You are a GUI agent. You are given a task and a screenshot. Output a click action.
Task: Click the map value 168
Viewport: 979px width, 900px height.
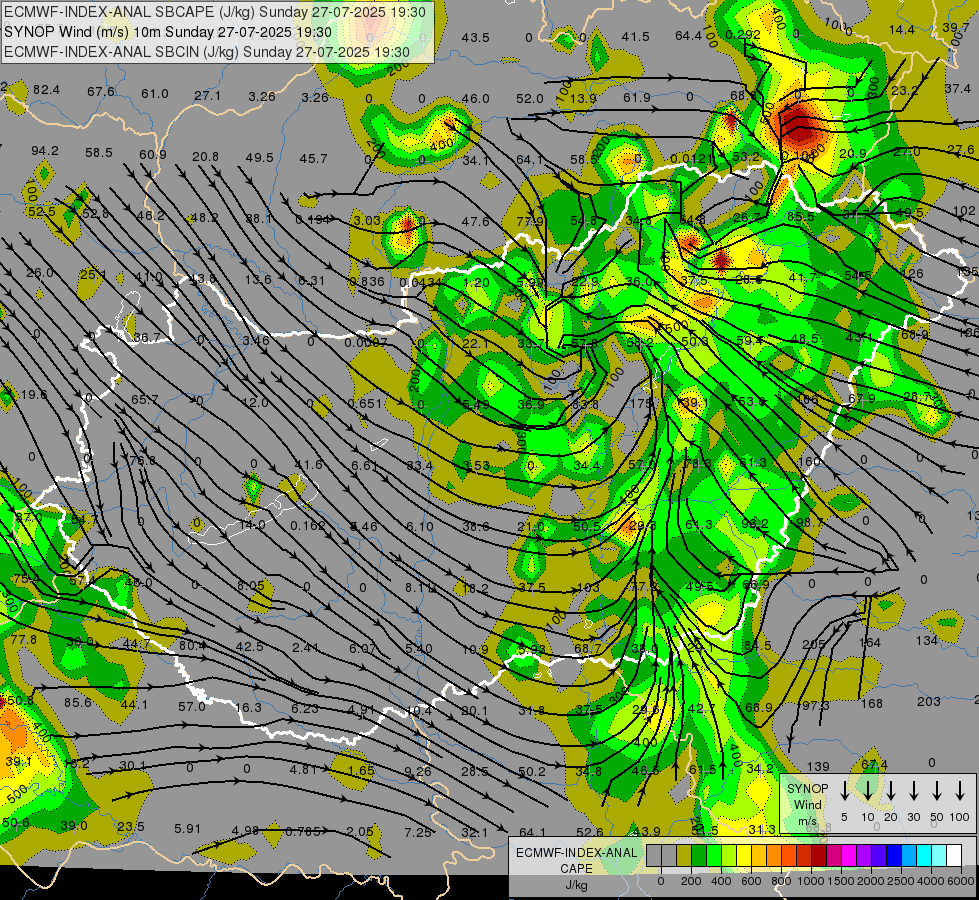pyautogui.click(x=872, y=703)
